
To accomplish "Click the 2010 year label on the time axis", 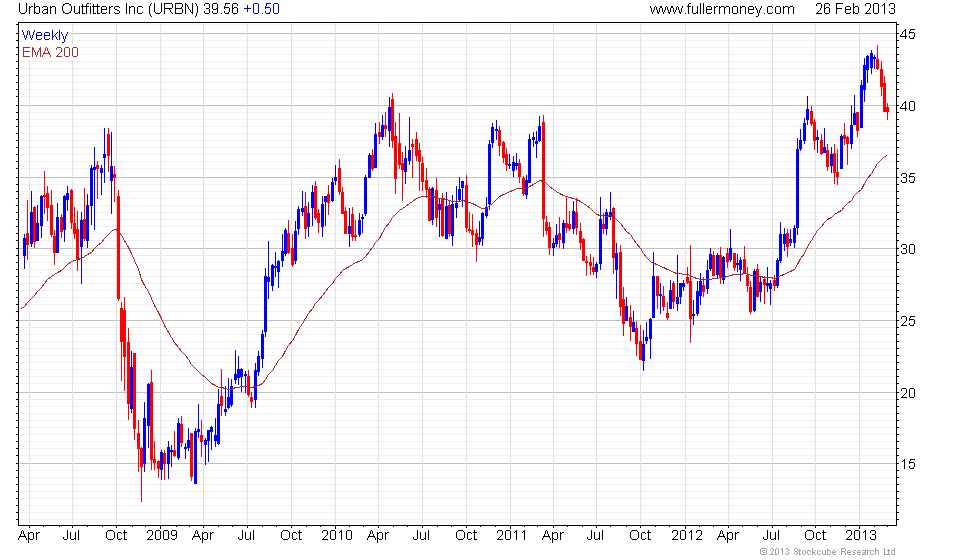I will coord(336,536).
